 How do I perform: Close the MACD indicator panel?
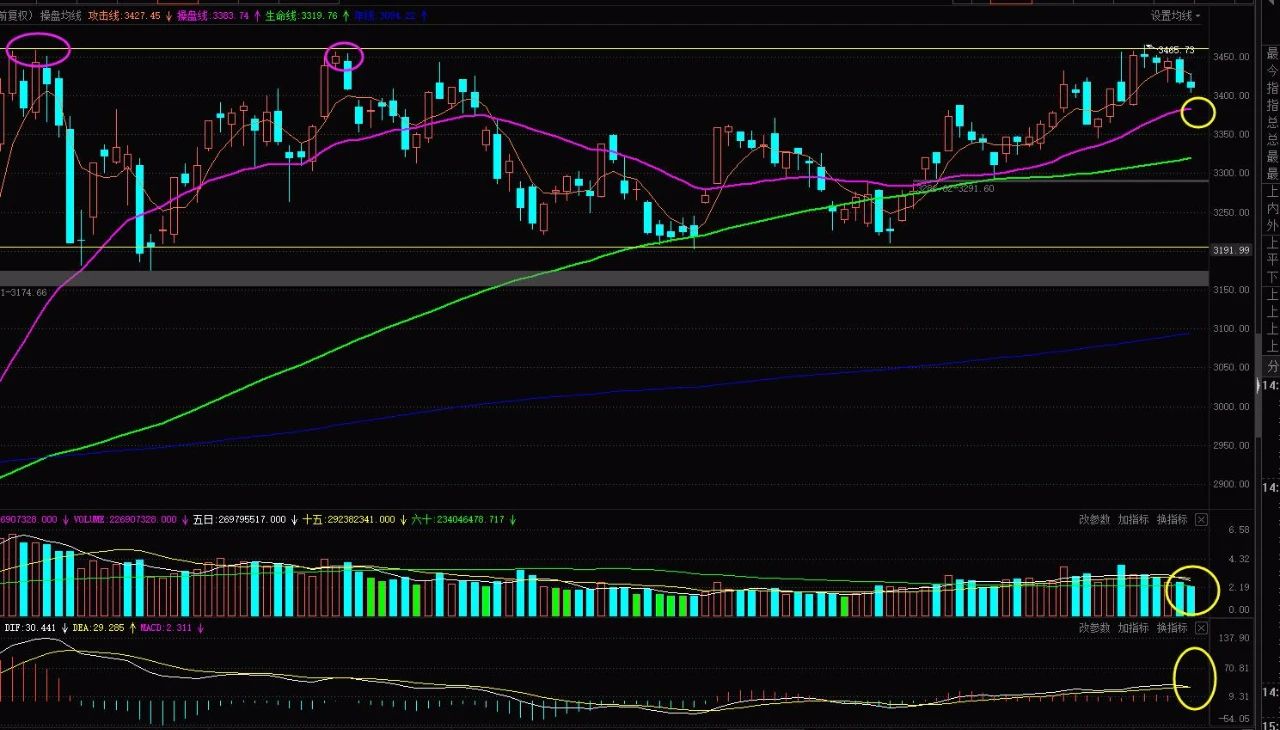(x=1201, y=628)
